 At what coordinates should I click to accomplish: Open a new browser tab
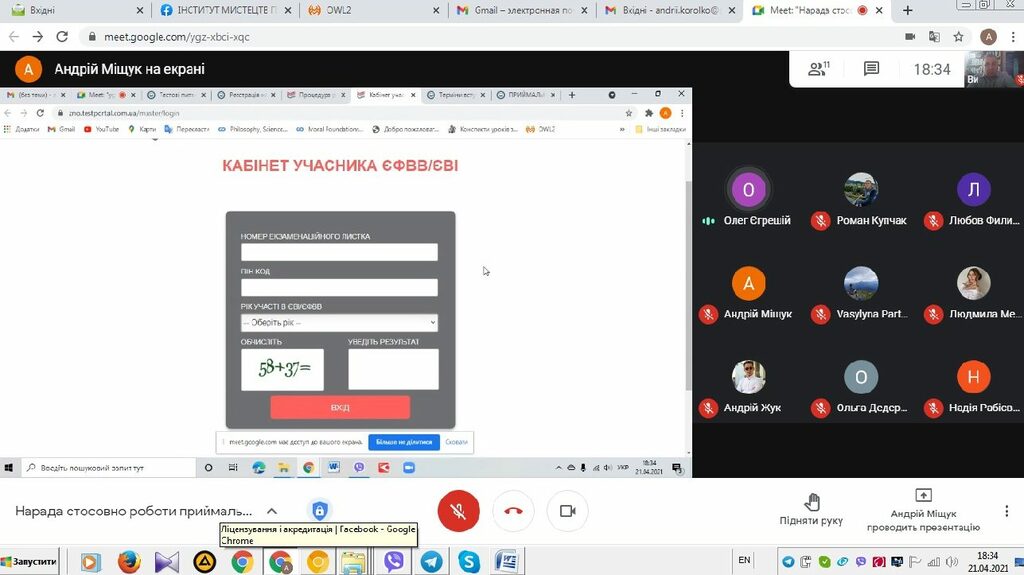click(908, 10)
